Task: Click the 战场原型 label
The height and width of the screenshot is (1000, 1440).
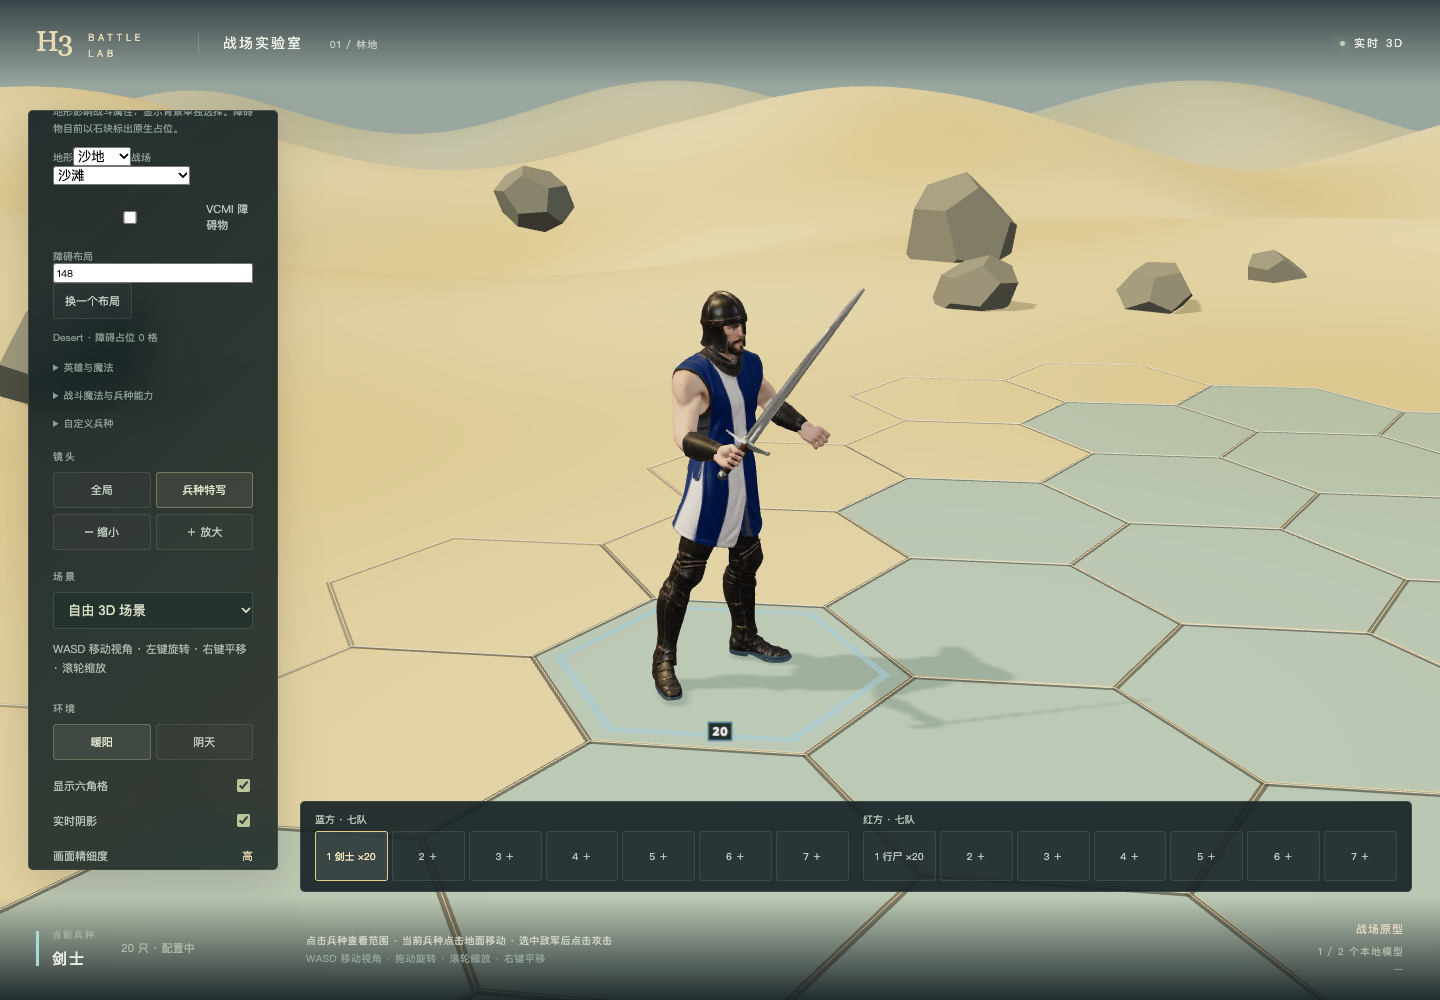Action: (1379, 929)
